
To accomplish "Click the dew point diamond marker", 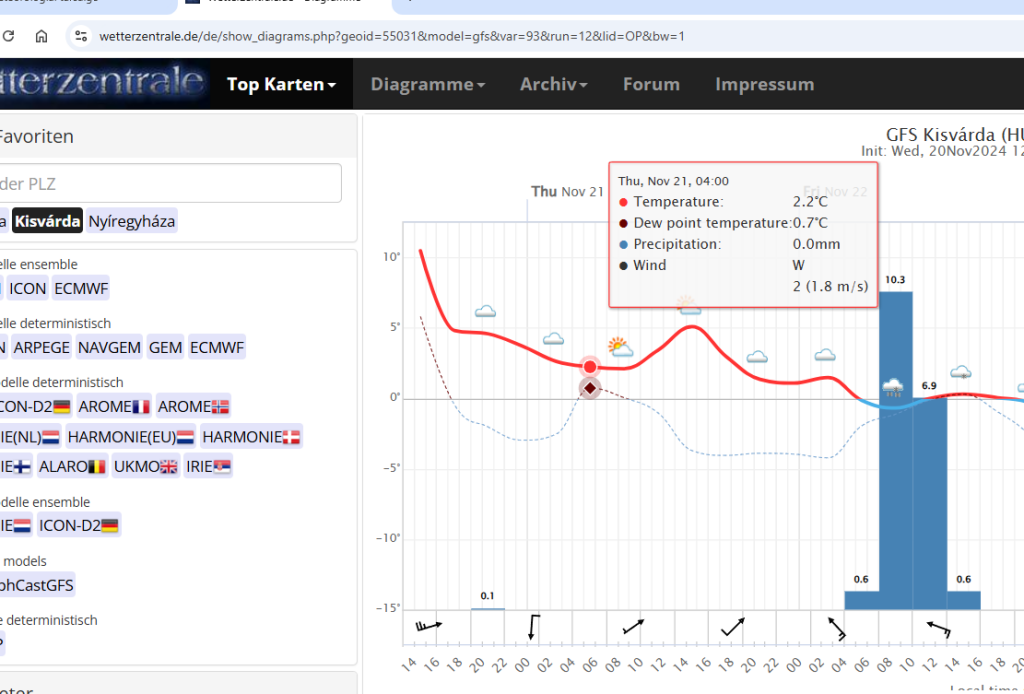I will (x=590, y=388).
